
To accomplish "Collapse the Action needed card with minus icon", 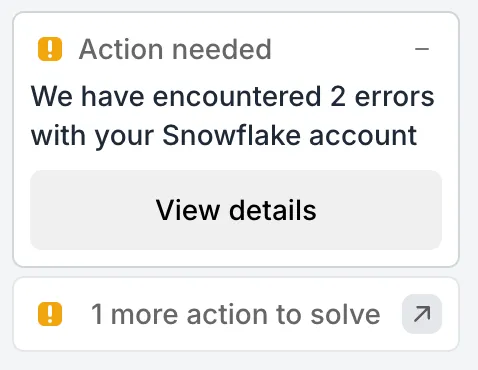I will tap(422, 49).
